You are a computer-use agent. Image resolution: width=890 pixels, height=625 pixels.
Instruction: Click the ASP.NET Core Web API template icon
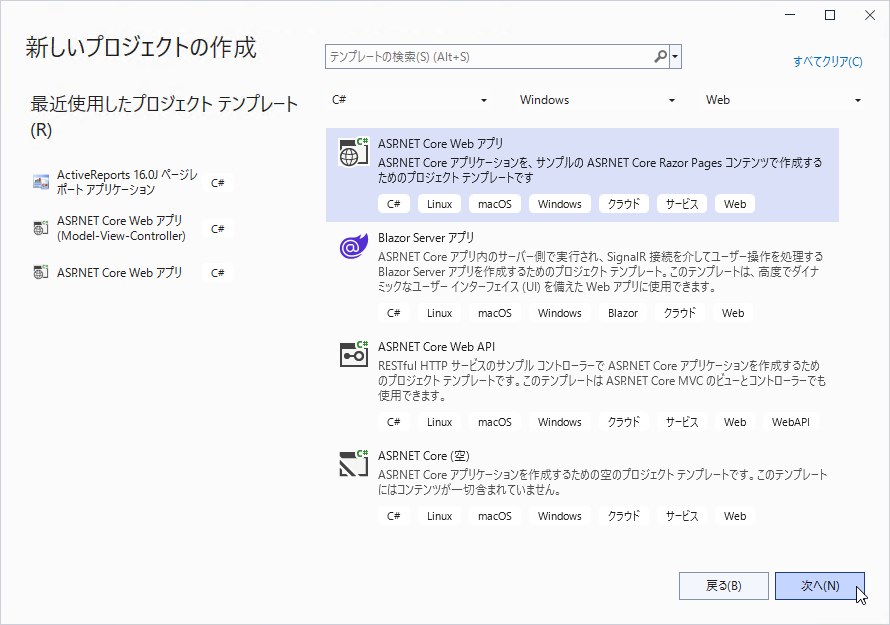[353, 355]
